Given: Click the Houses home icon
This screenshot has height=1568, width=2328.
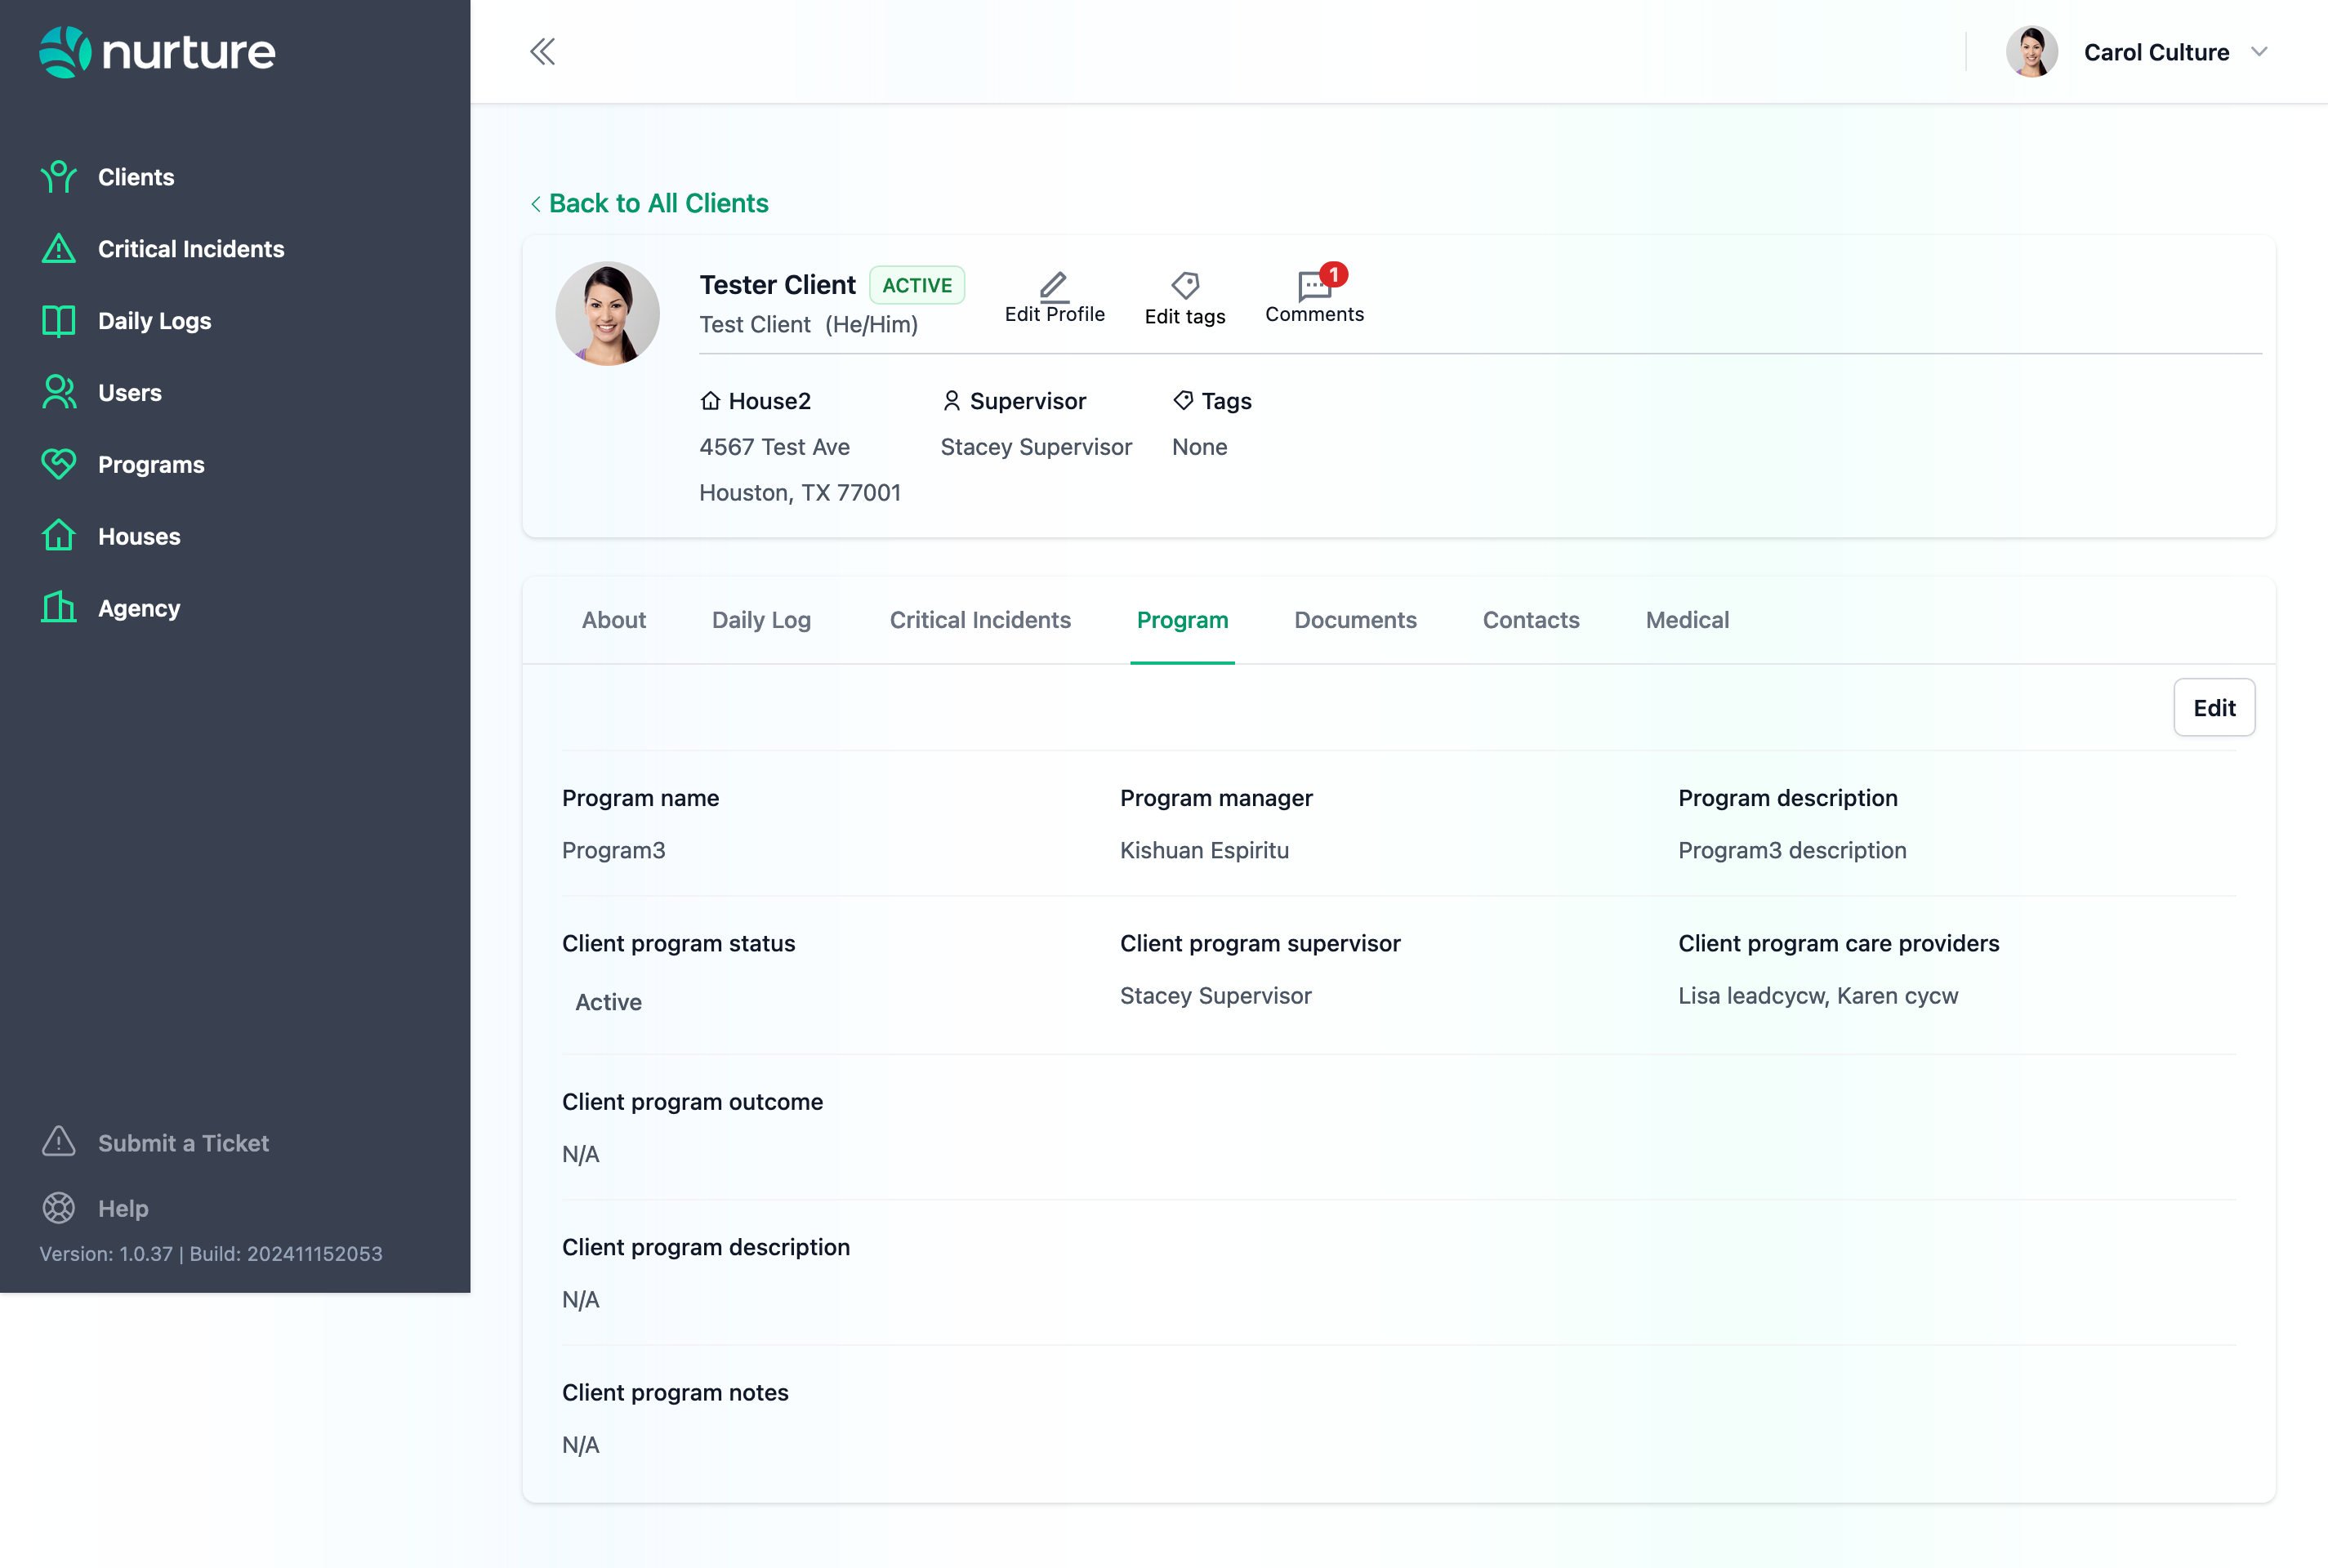Looking at the screenshot, I should 58,536.
